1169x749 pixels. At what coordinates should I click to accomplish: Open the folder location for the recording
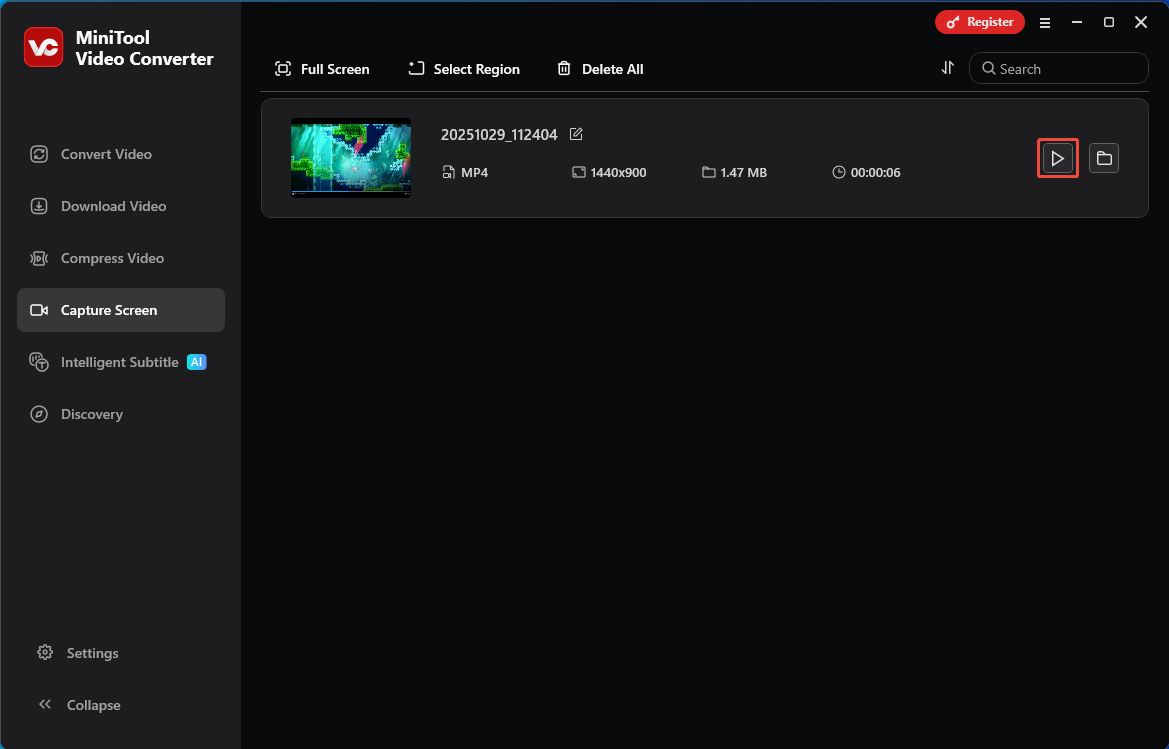click(1104, 158)
